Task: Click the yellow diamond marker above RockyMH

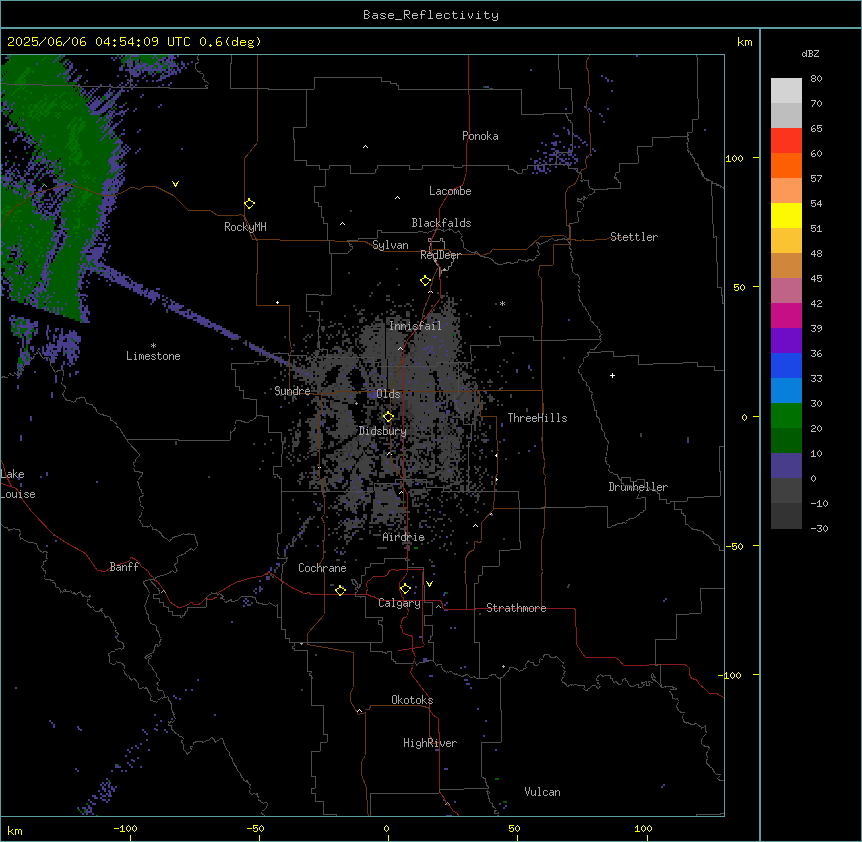Action: (250, 204)
